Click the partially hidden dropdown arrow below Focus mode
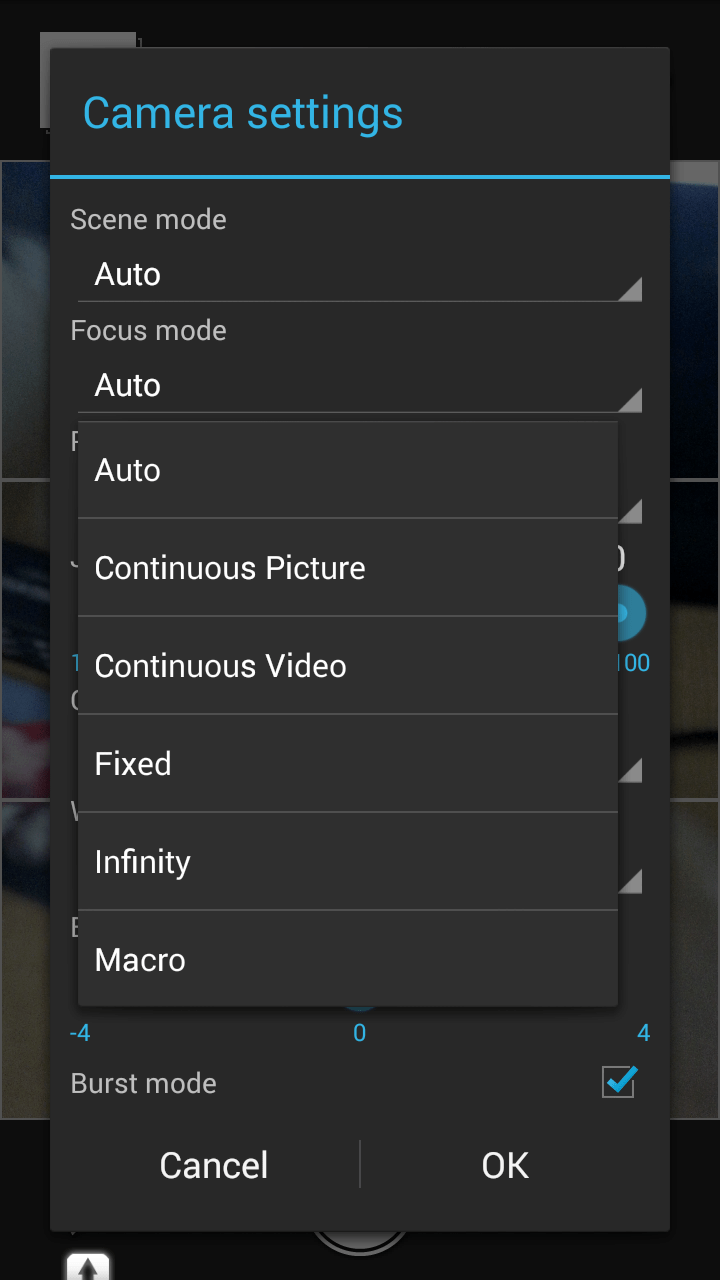Viewport: 720px width, 1280px height. click(630, 511)
